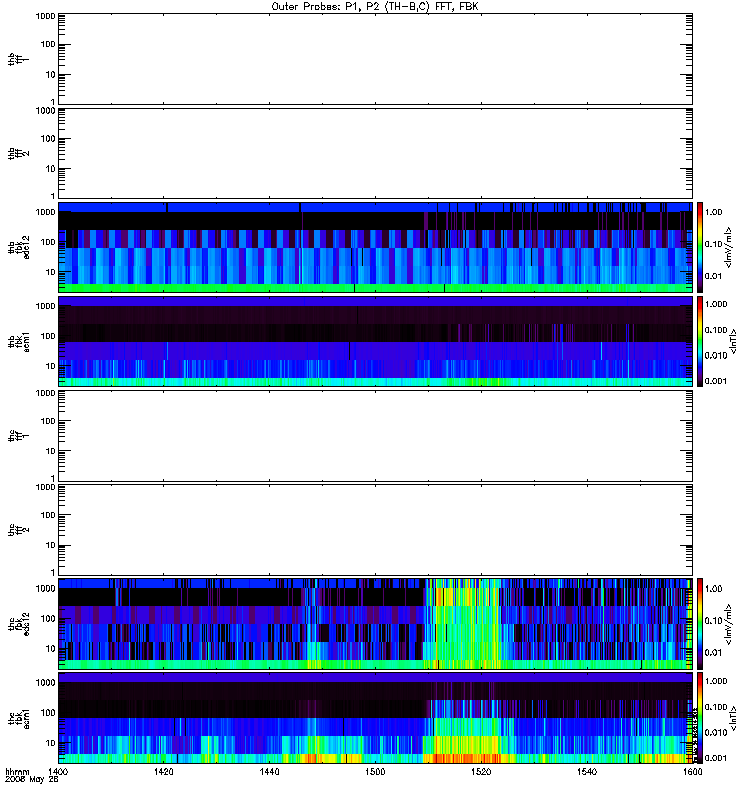Click the 1500 time tick label

point(375,771)
